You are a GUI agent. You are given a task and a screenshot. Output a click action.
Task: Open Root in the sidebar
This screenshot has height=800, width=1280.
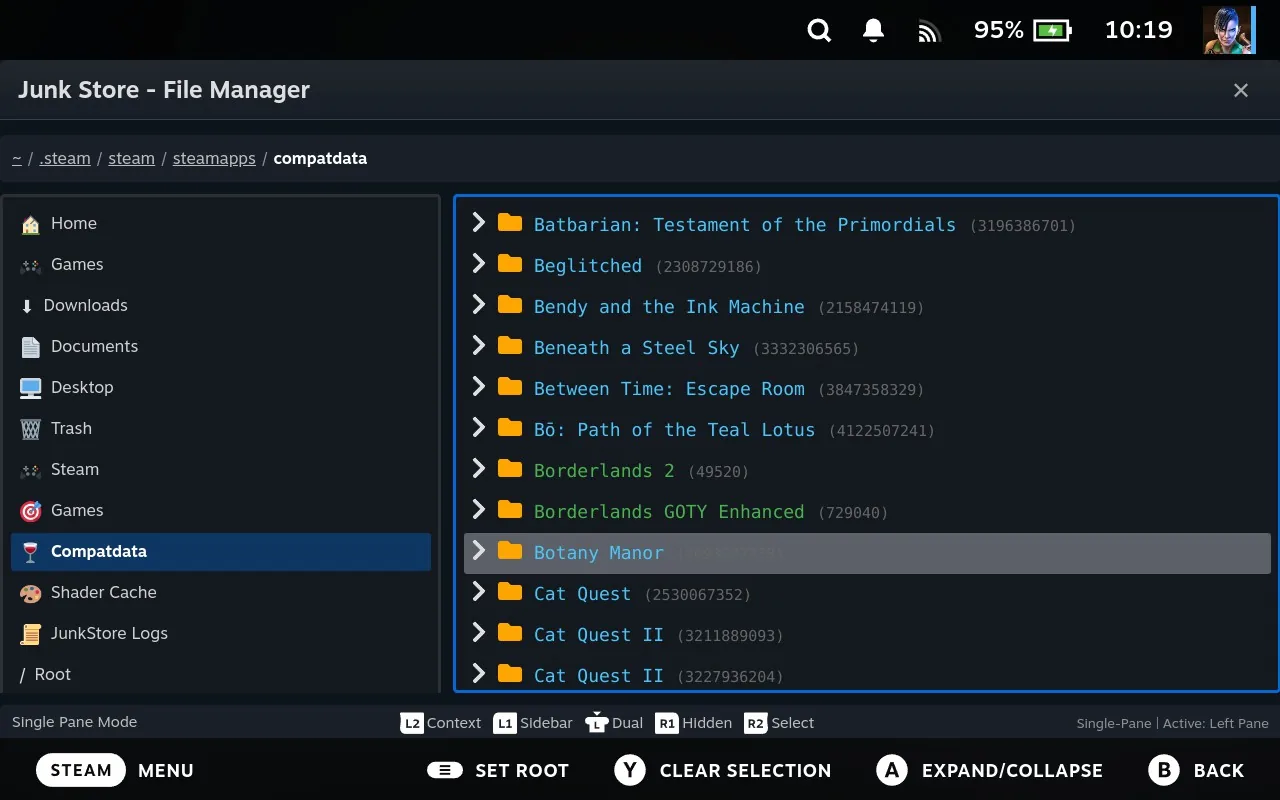pyautogui.click(x=221, y=675)
